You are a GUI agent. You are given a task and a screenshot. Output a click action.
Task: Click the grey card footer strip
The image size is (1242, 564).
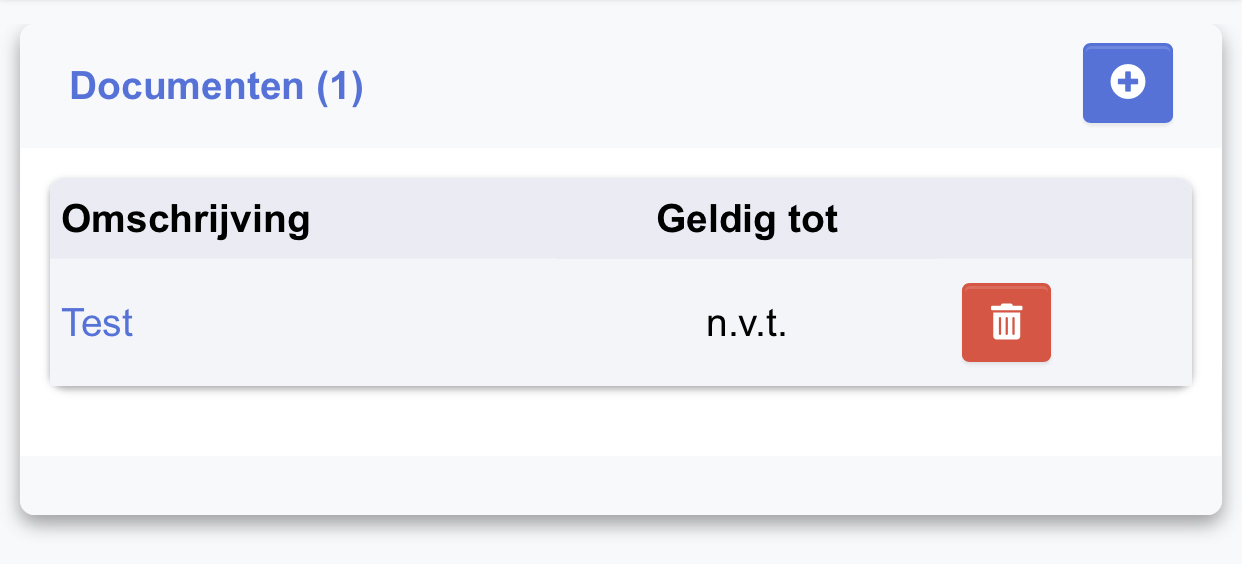point(621,485)
